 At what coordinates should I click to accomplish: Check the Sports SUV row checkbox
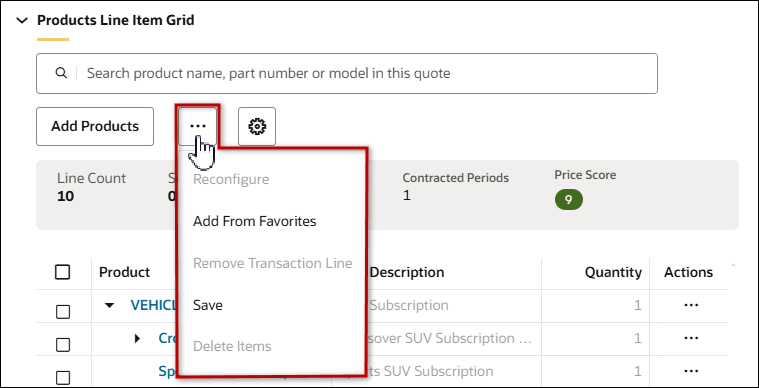coord(62,378)
